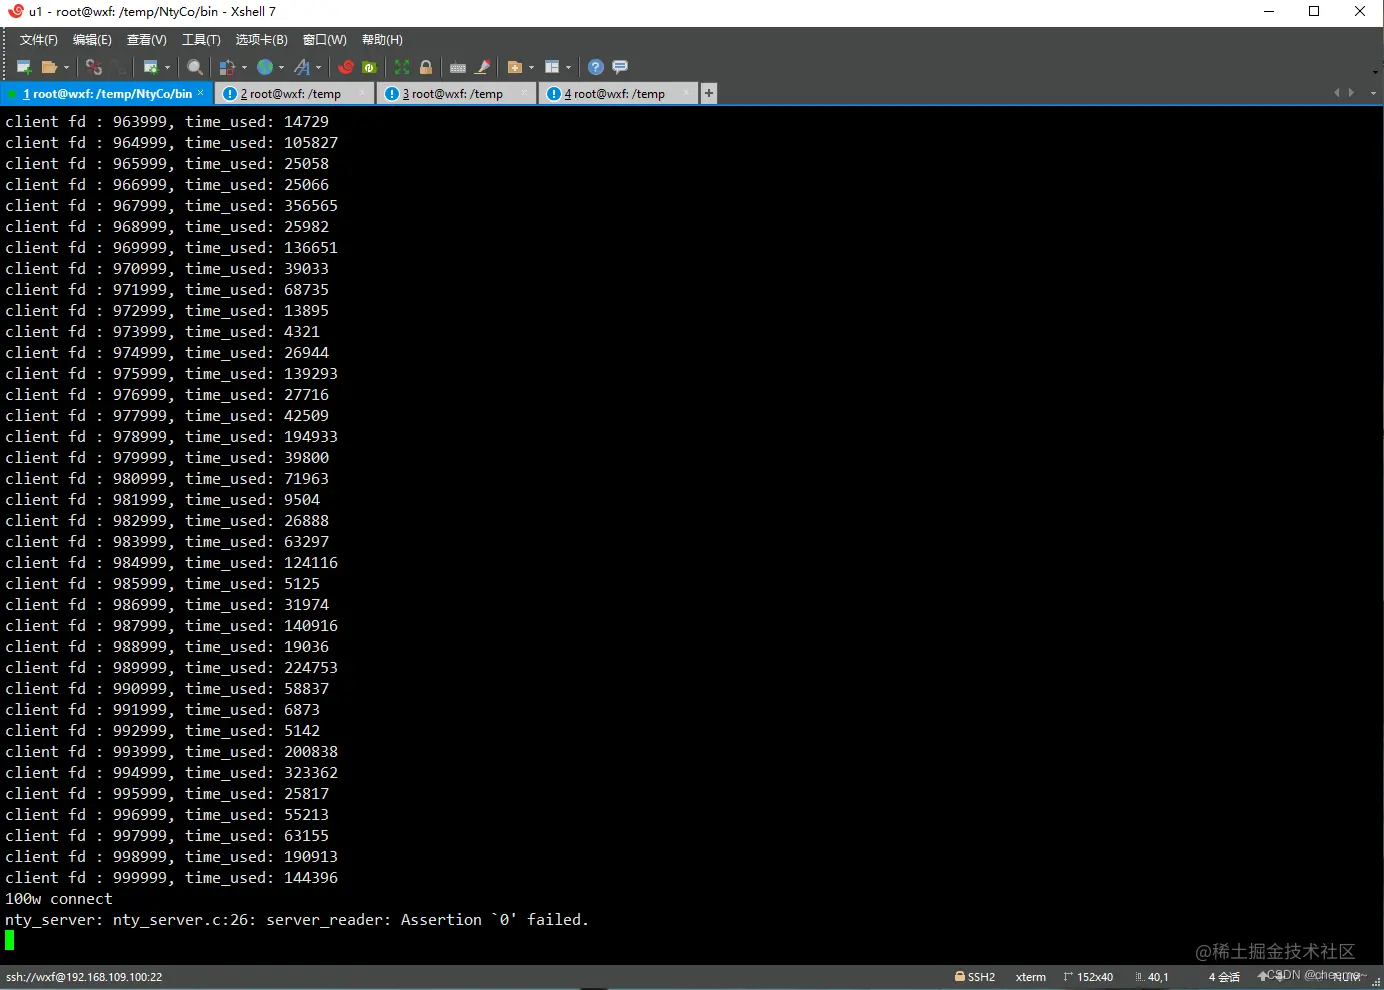The height and width of the screenshot is (990, 1384).
Task: Open the 窗口(W) menu
Action: point(325,40)
